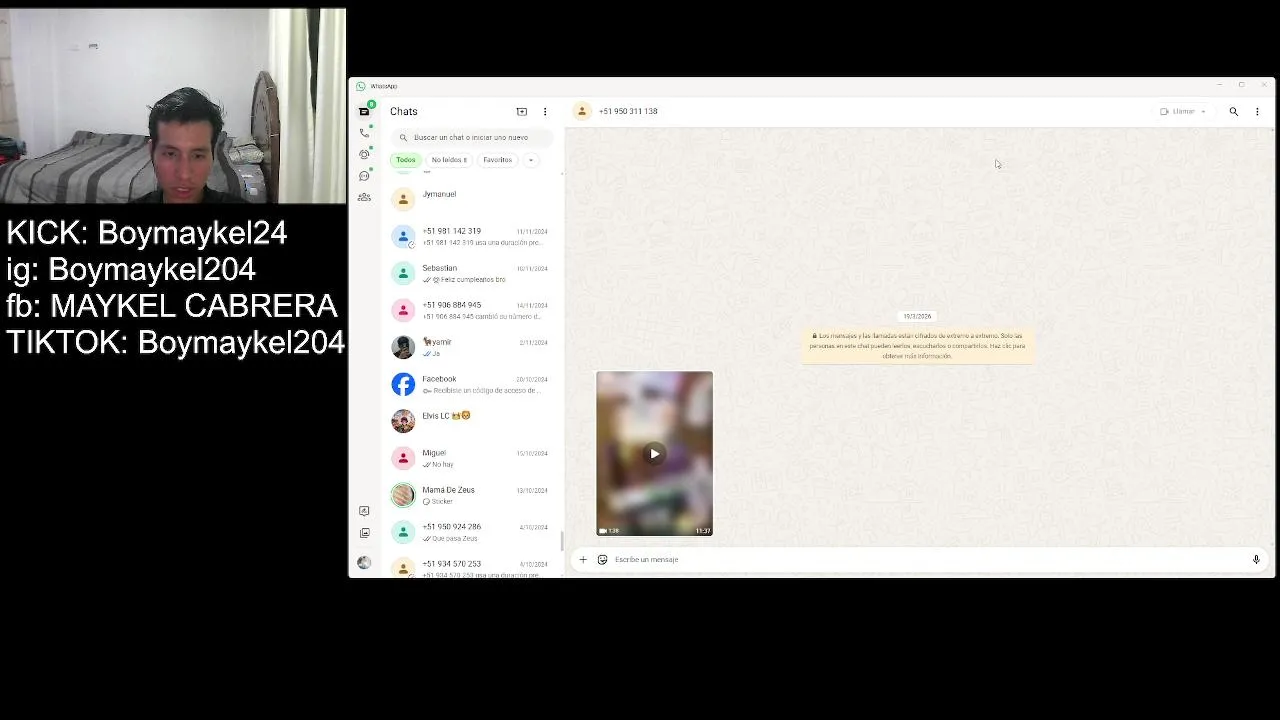Open the emoji picker in message bar
This screenshot has height=720, width=1280.
[x=602, y=559]
